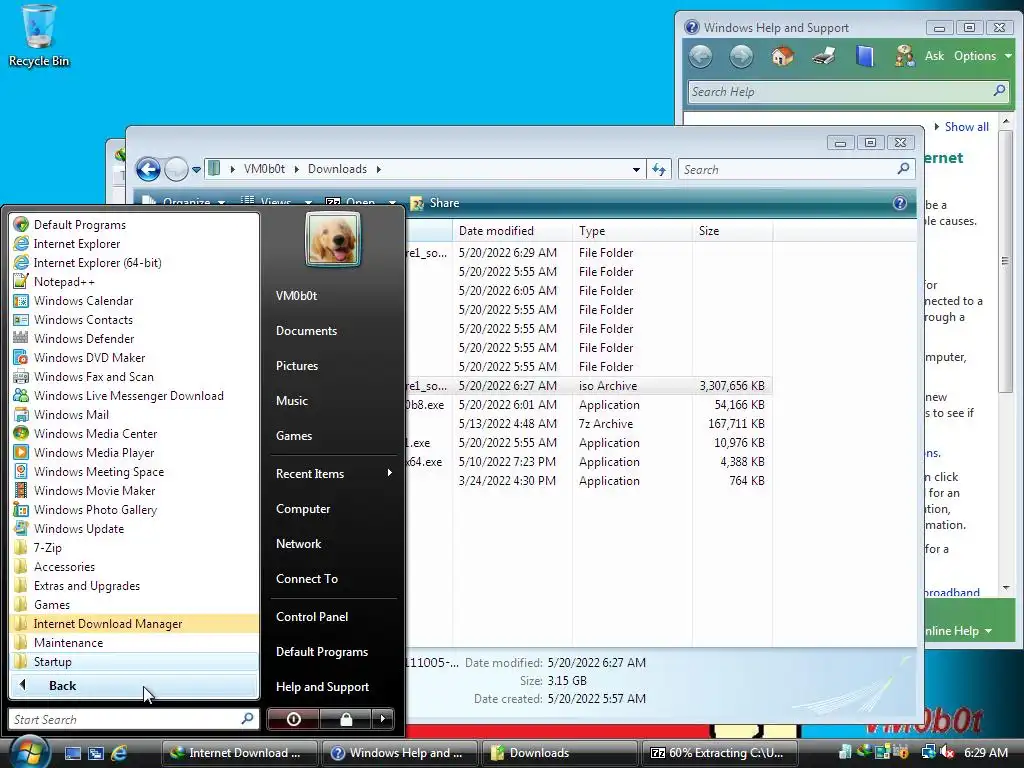Image resolution: width=1024 pixels, height=768 pixels.
Task: Click Connect To in Start menu
Action: point(307,579)
